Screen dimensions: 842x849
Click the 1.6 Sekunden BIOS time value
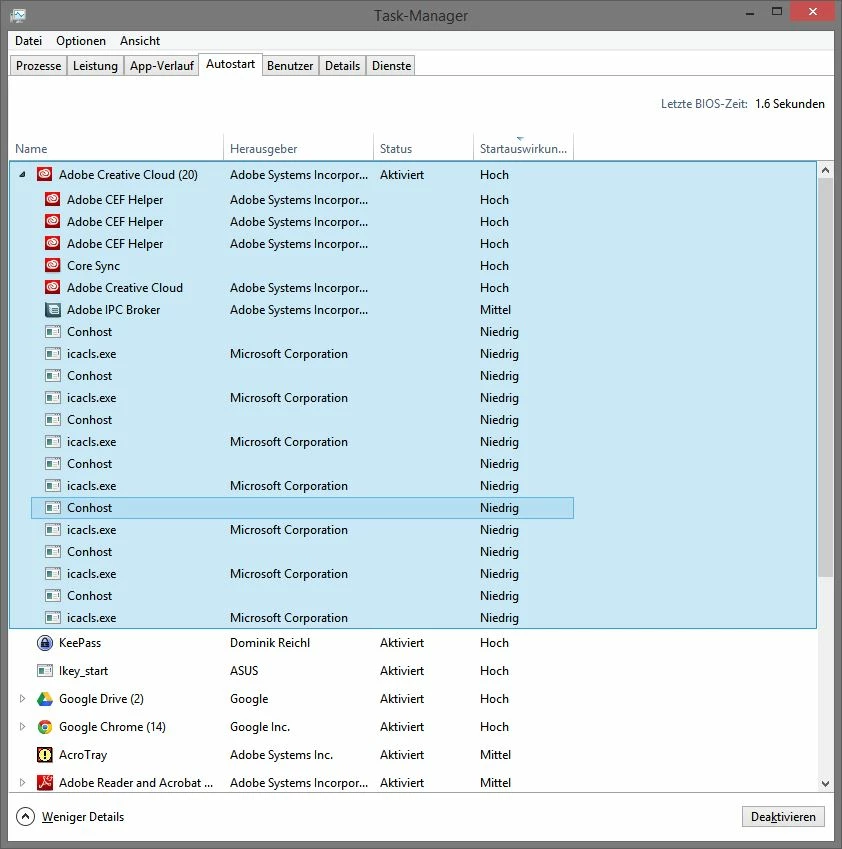789,103
